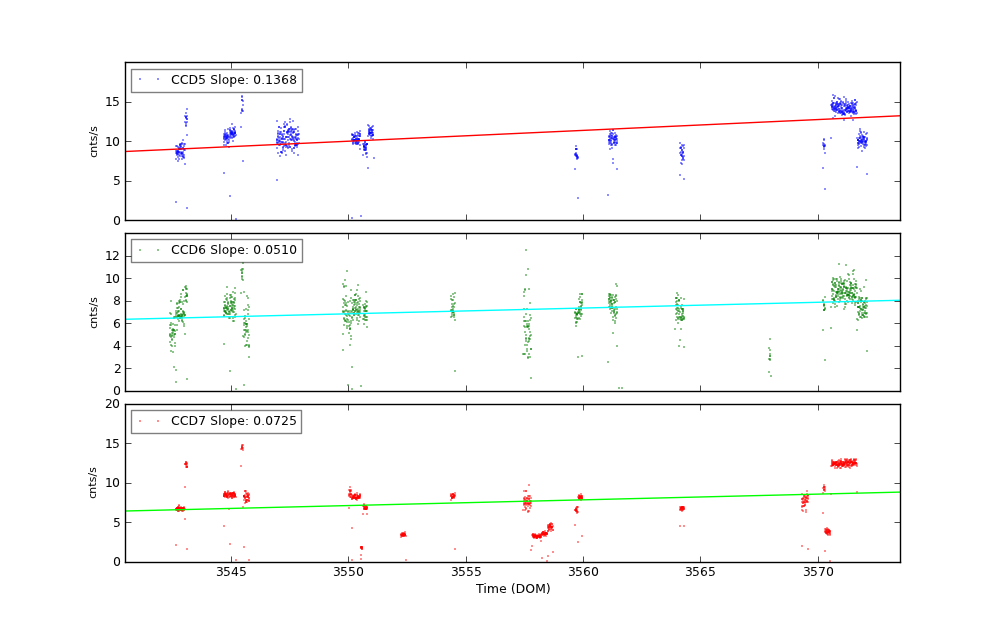Click the 3545 tick label on the x-axis
This screenshot has width=1000, height=624.
[x=231, y=572]
